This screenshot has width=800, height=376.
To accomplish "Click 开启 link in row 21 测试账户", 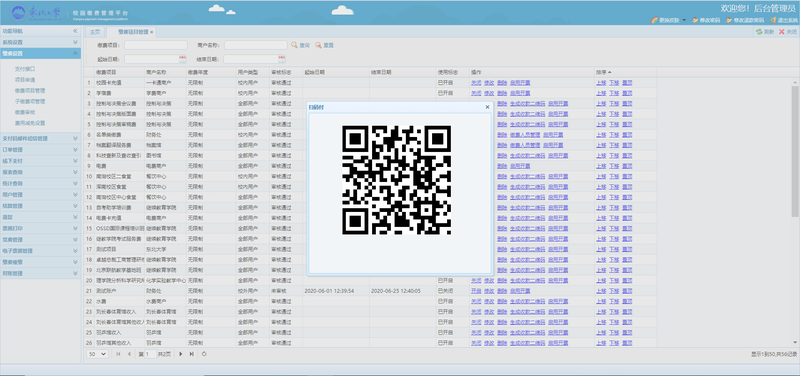I will 476,291.
